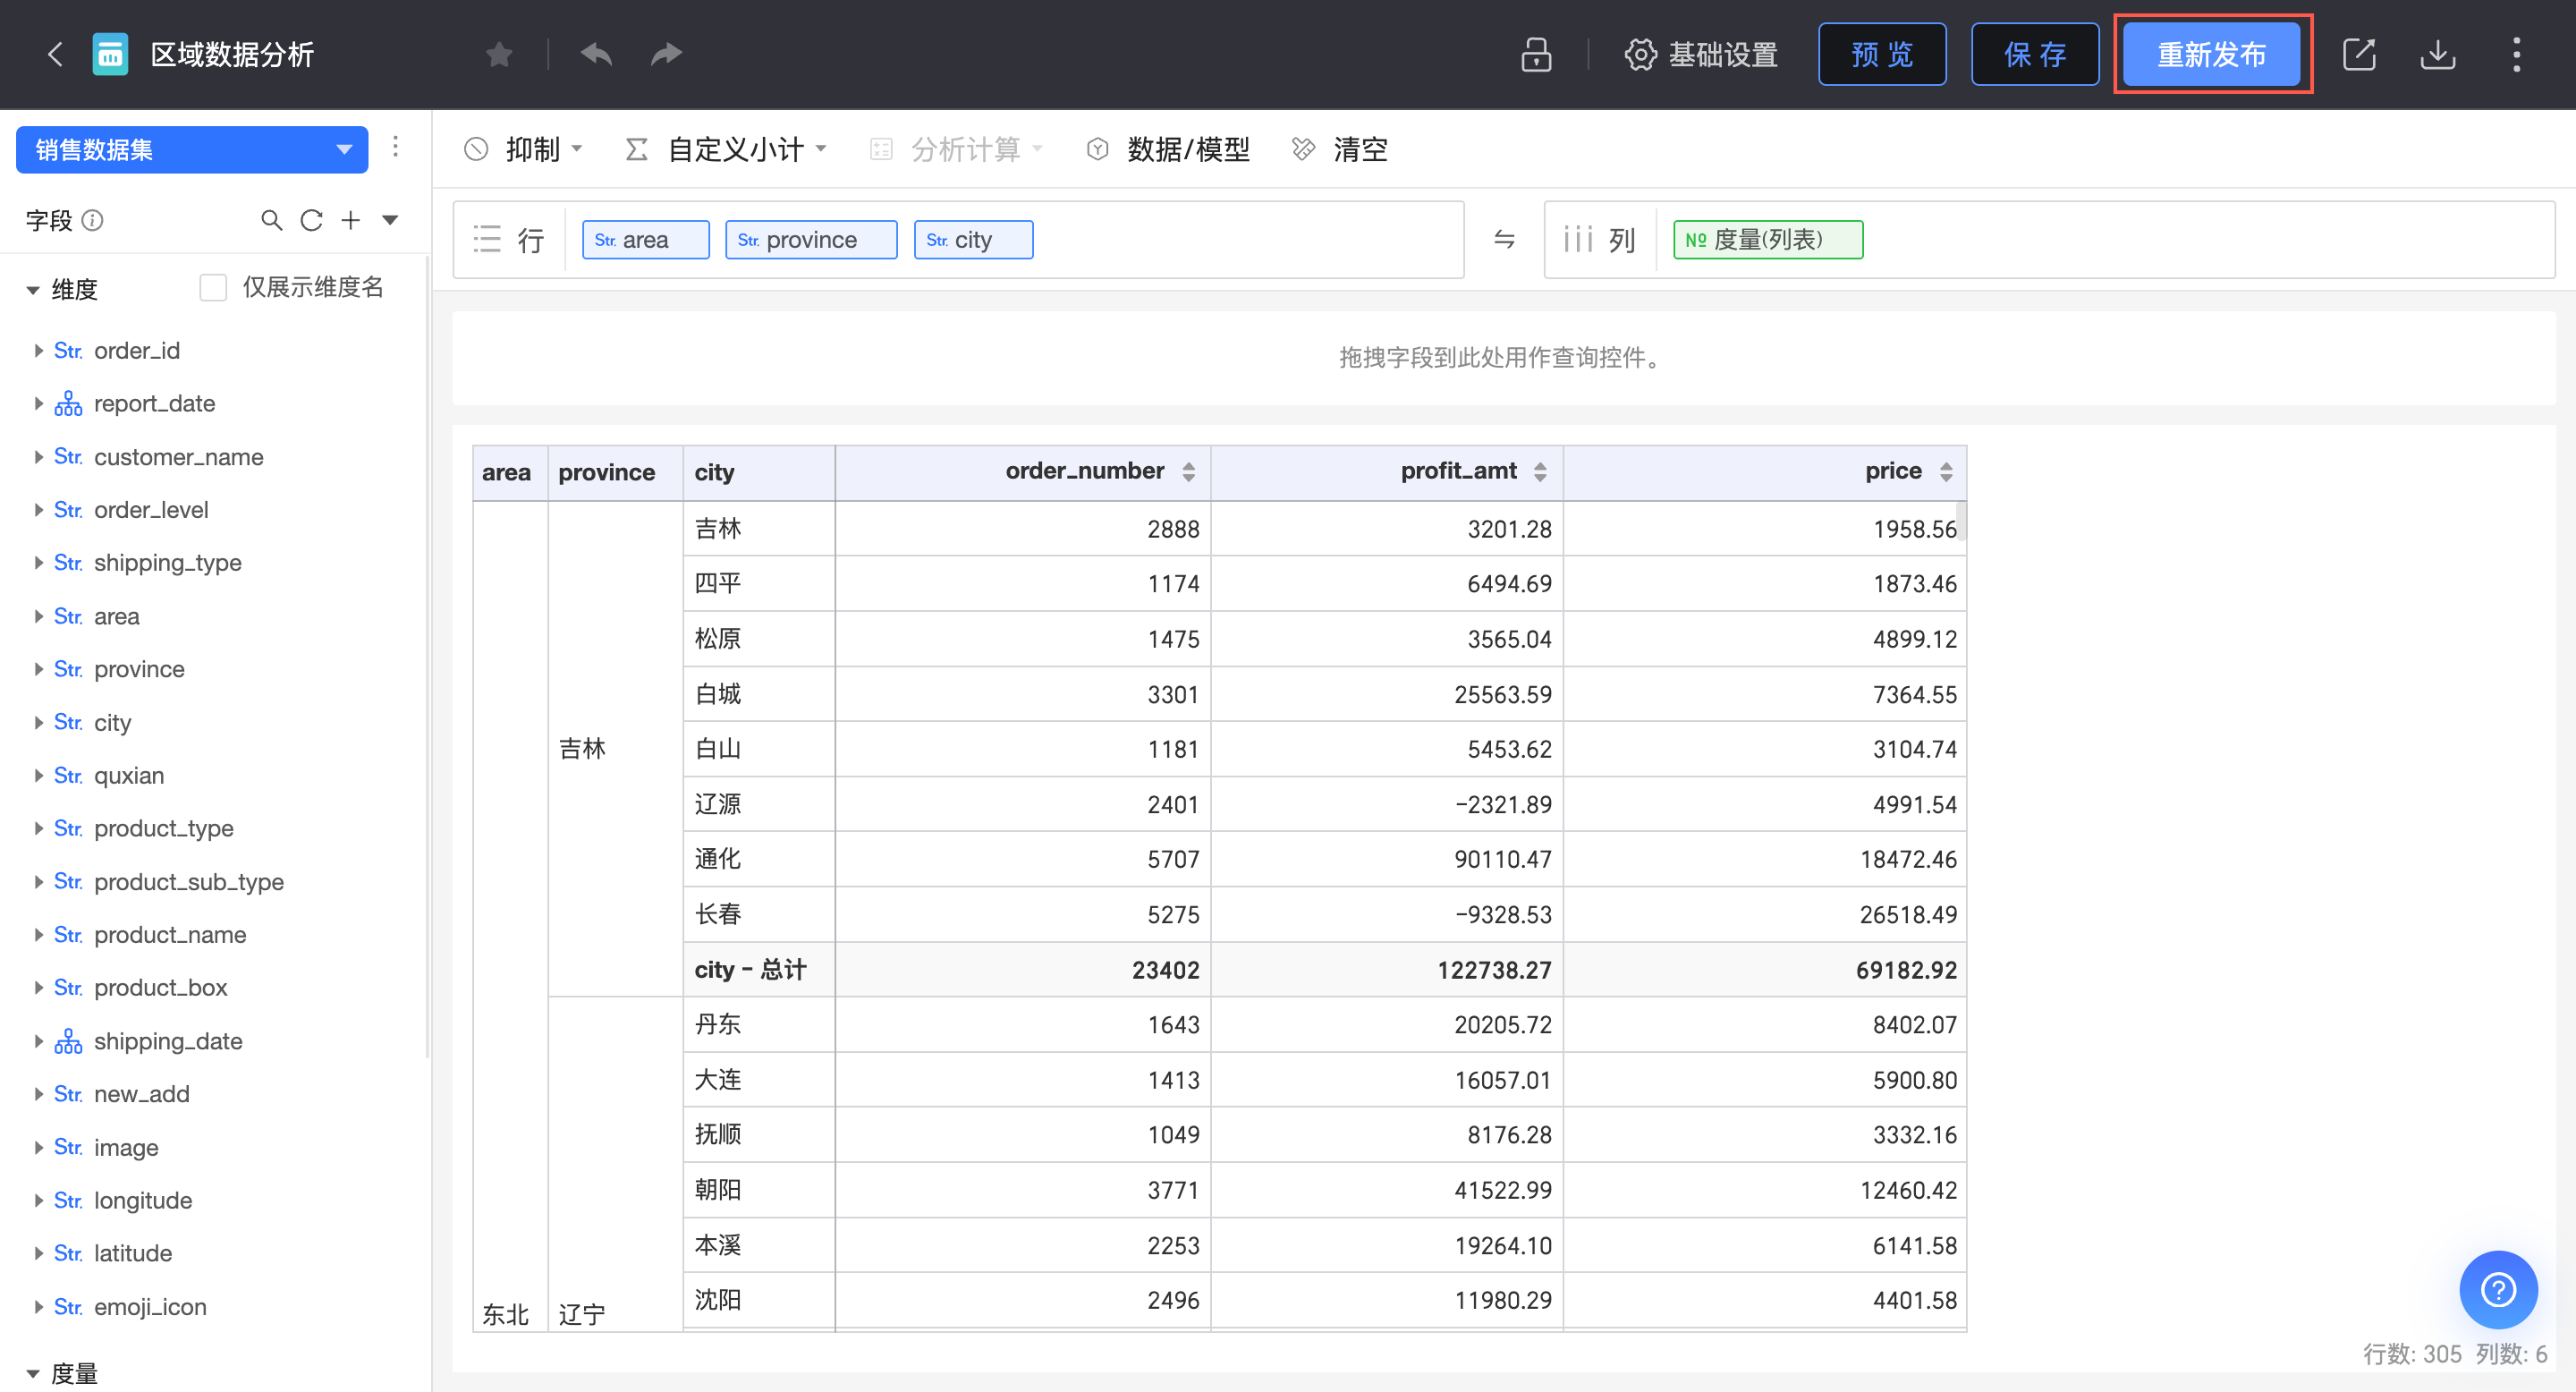The height and width of the screenshot is (1392, 2576).
Task: Open the help question-mark bubble
Action: 2497,1289
